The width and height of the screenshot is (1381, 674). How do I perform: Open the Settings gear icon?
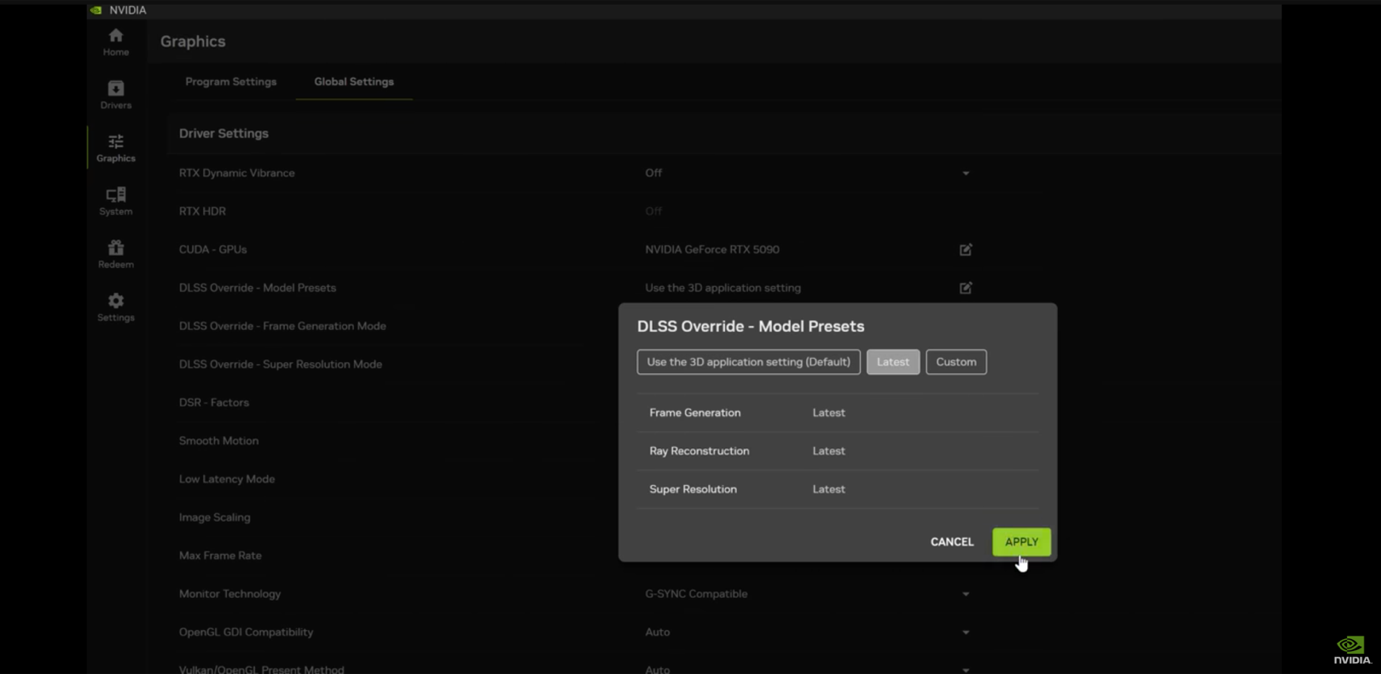(x=115, y=307)
